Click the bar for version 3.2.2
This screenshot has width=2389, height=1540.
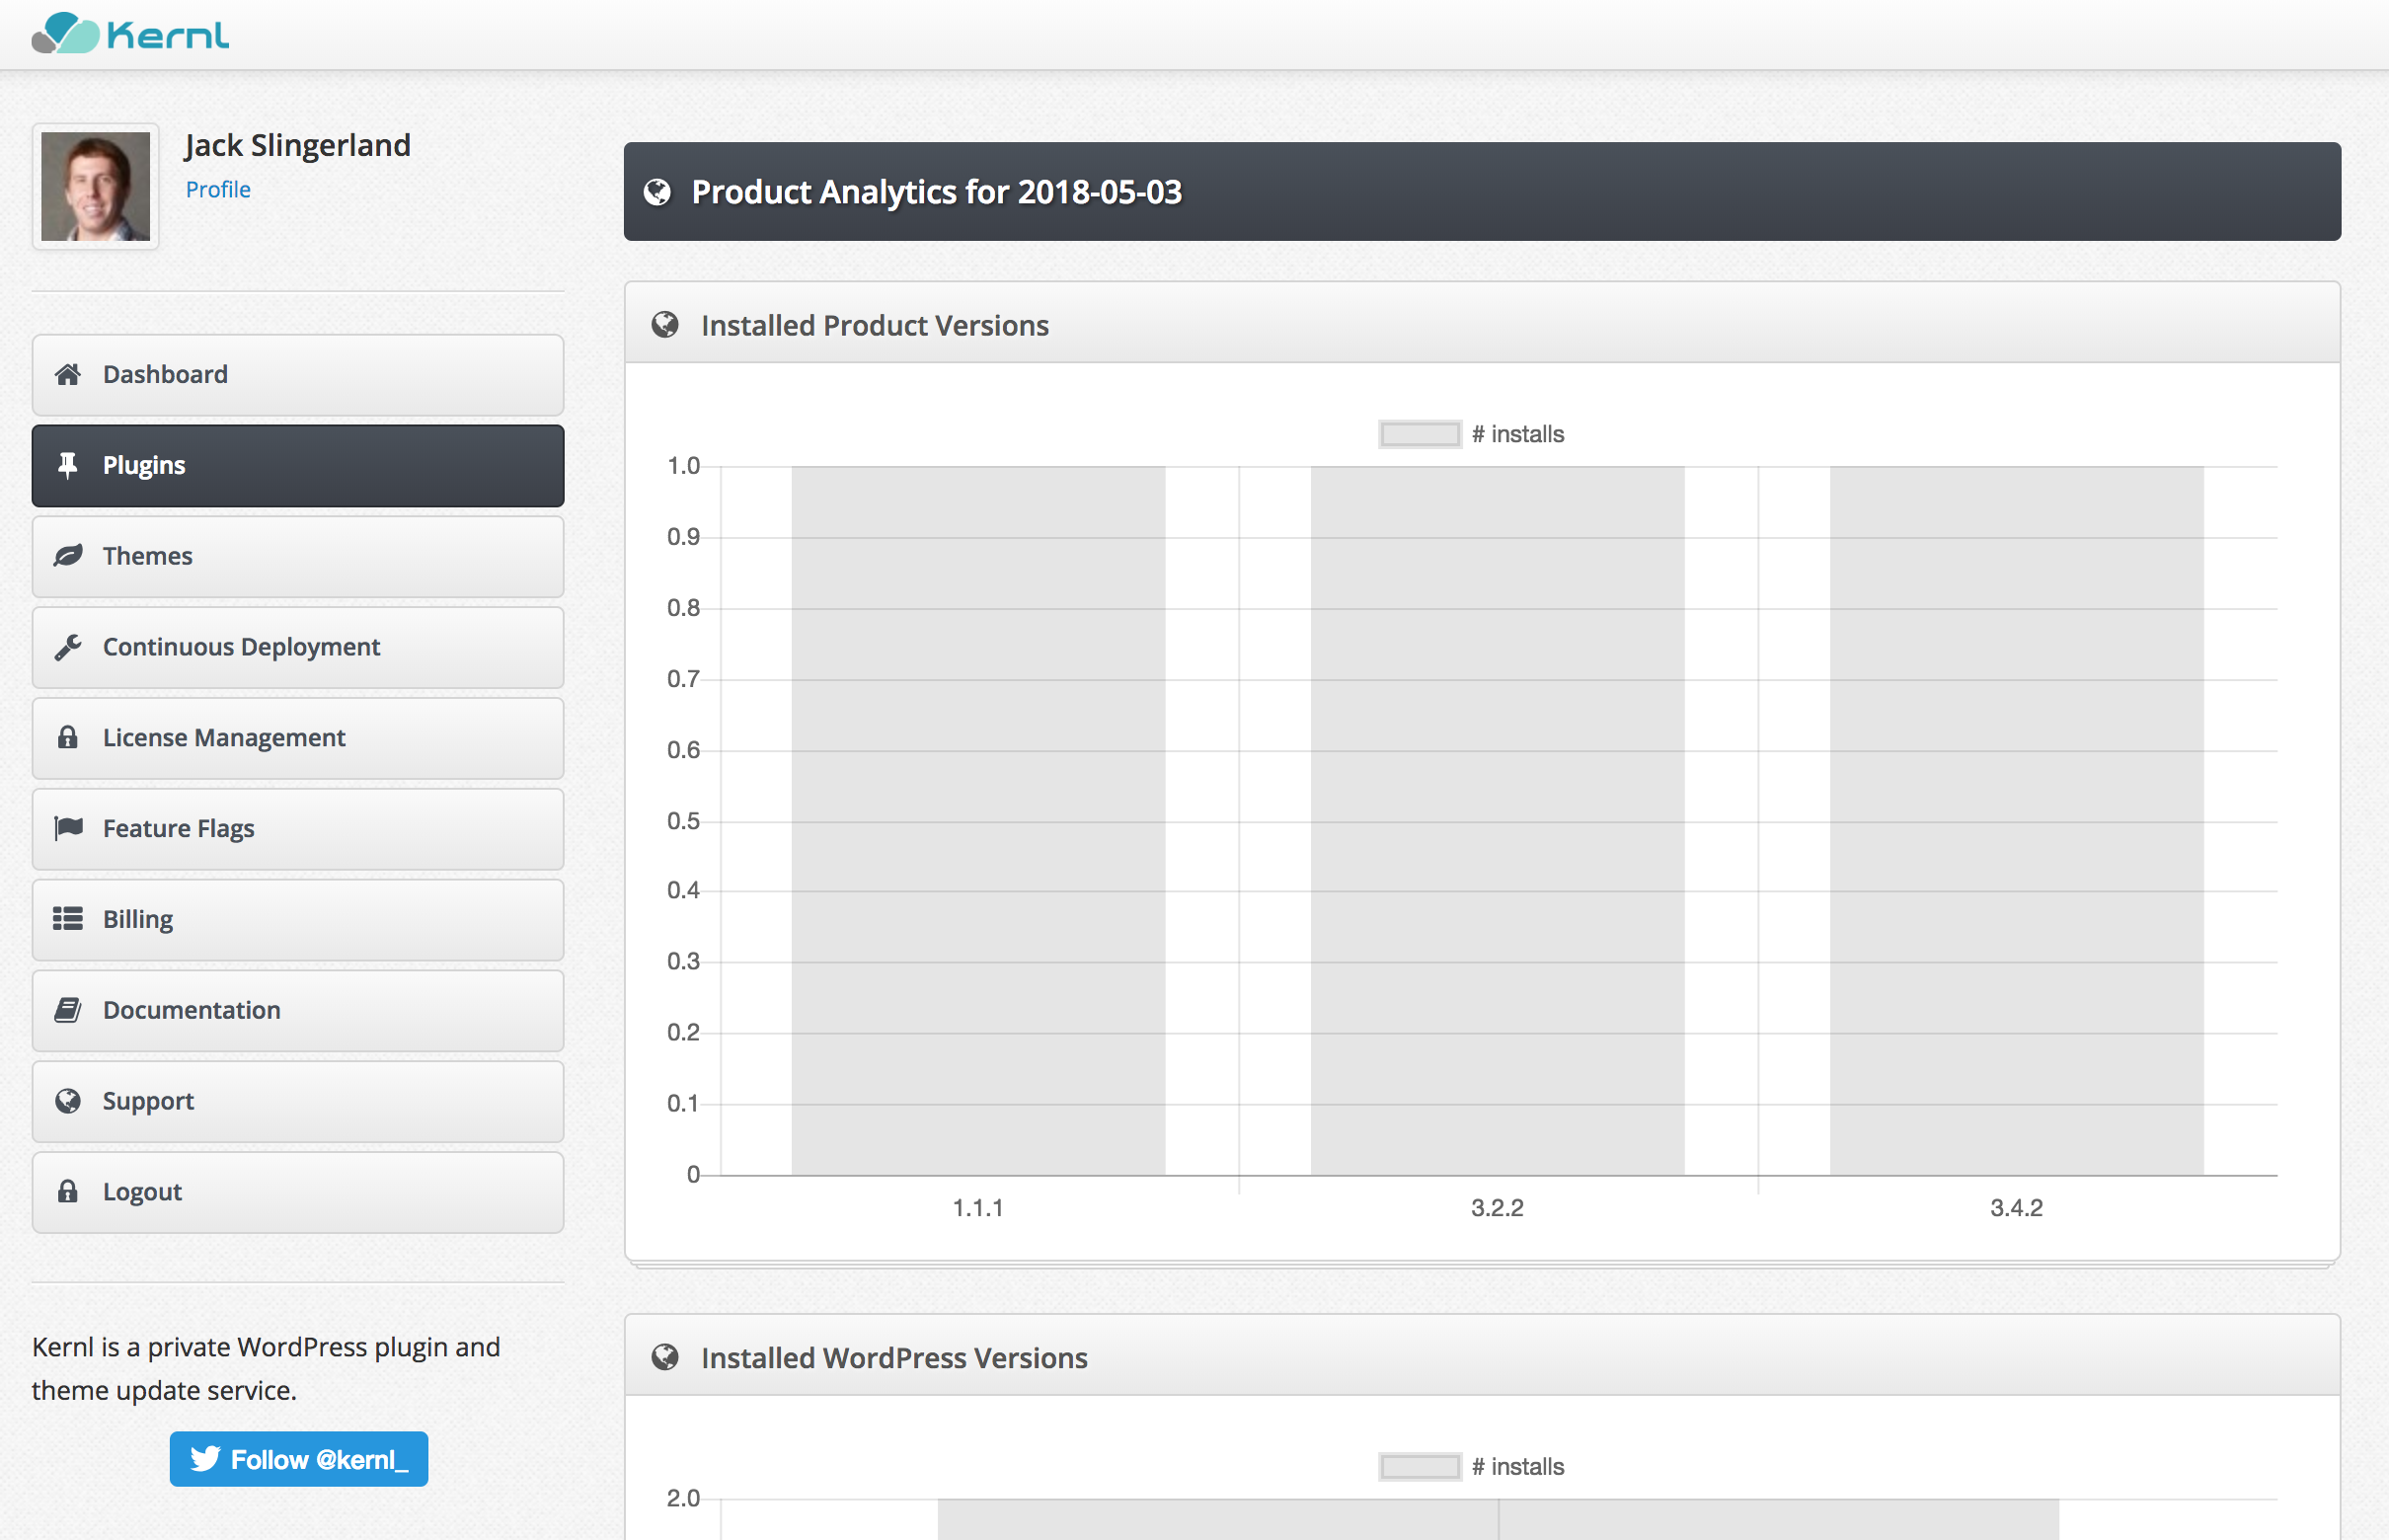pyautogui.click(x=1497, y=820)
